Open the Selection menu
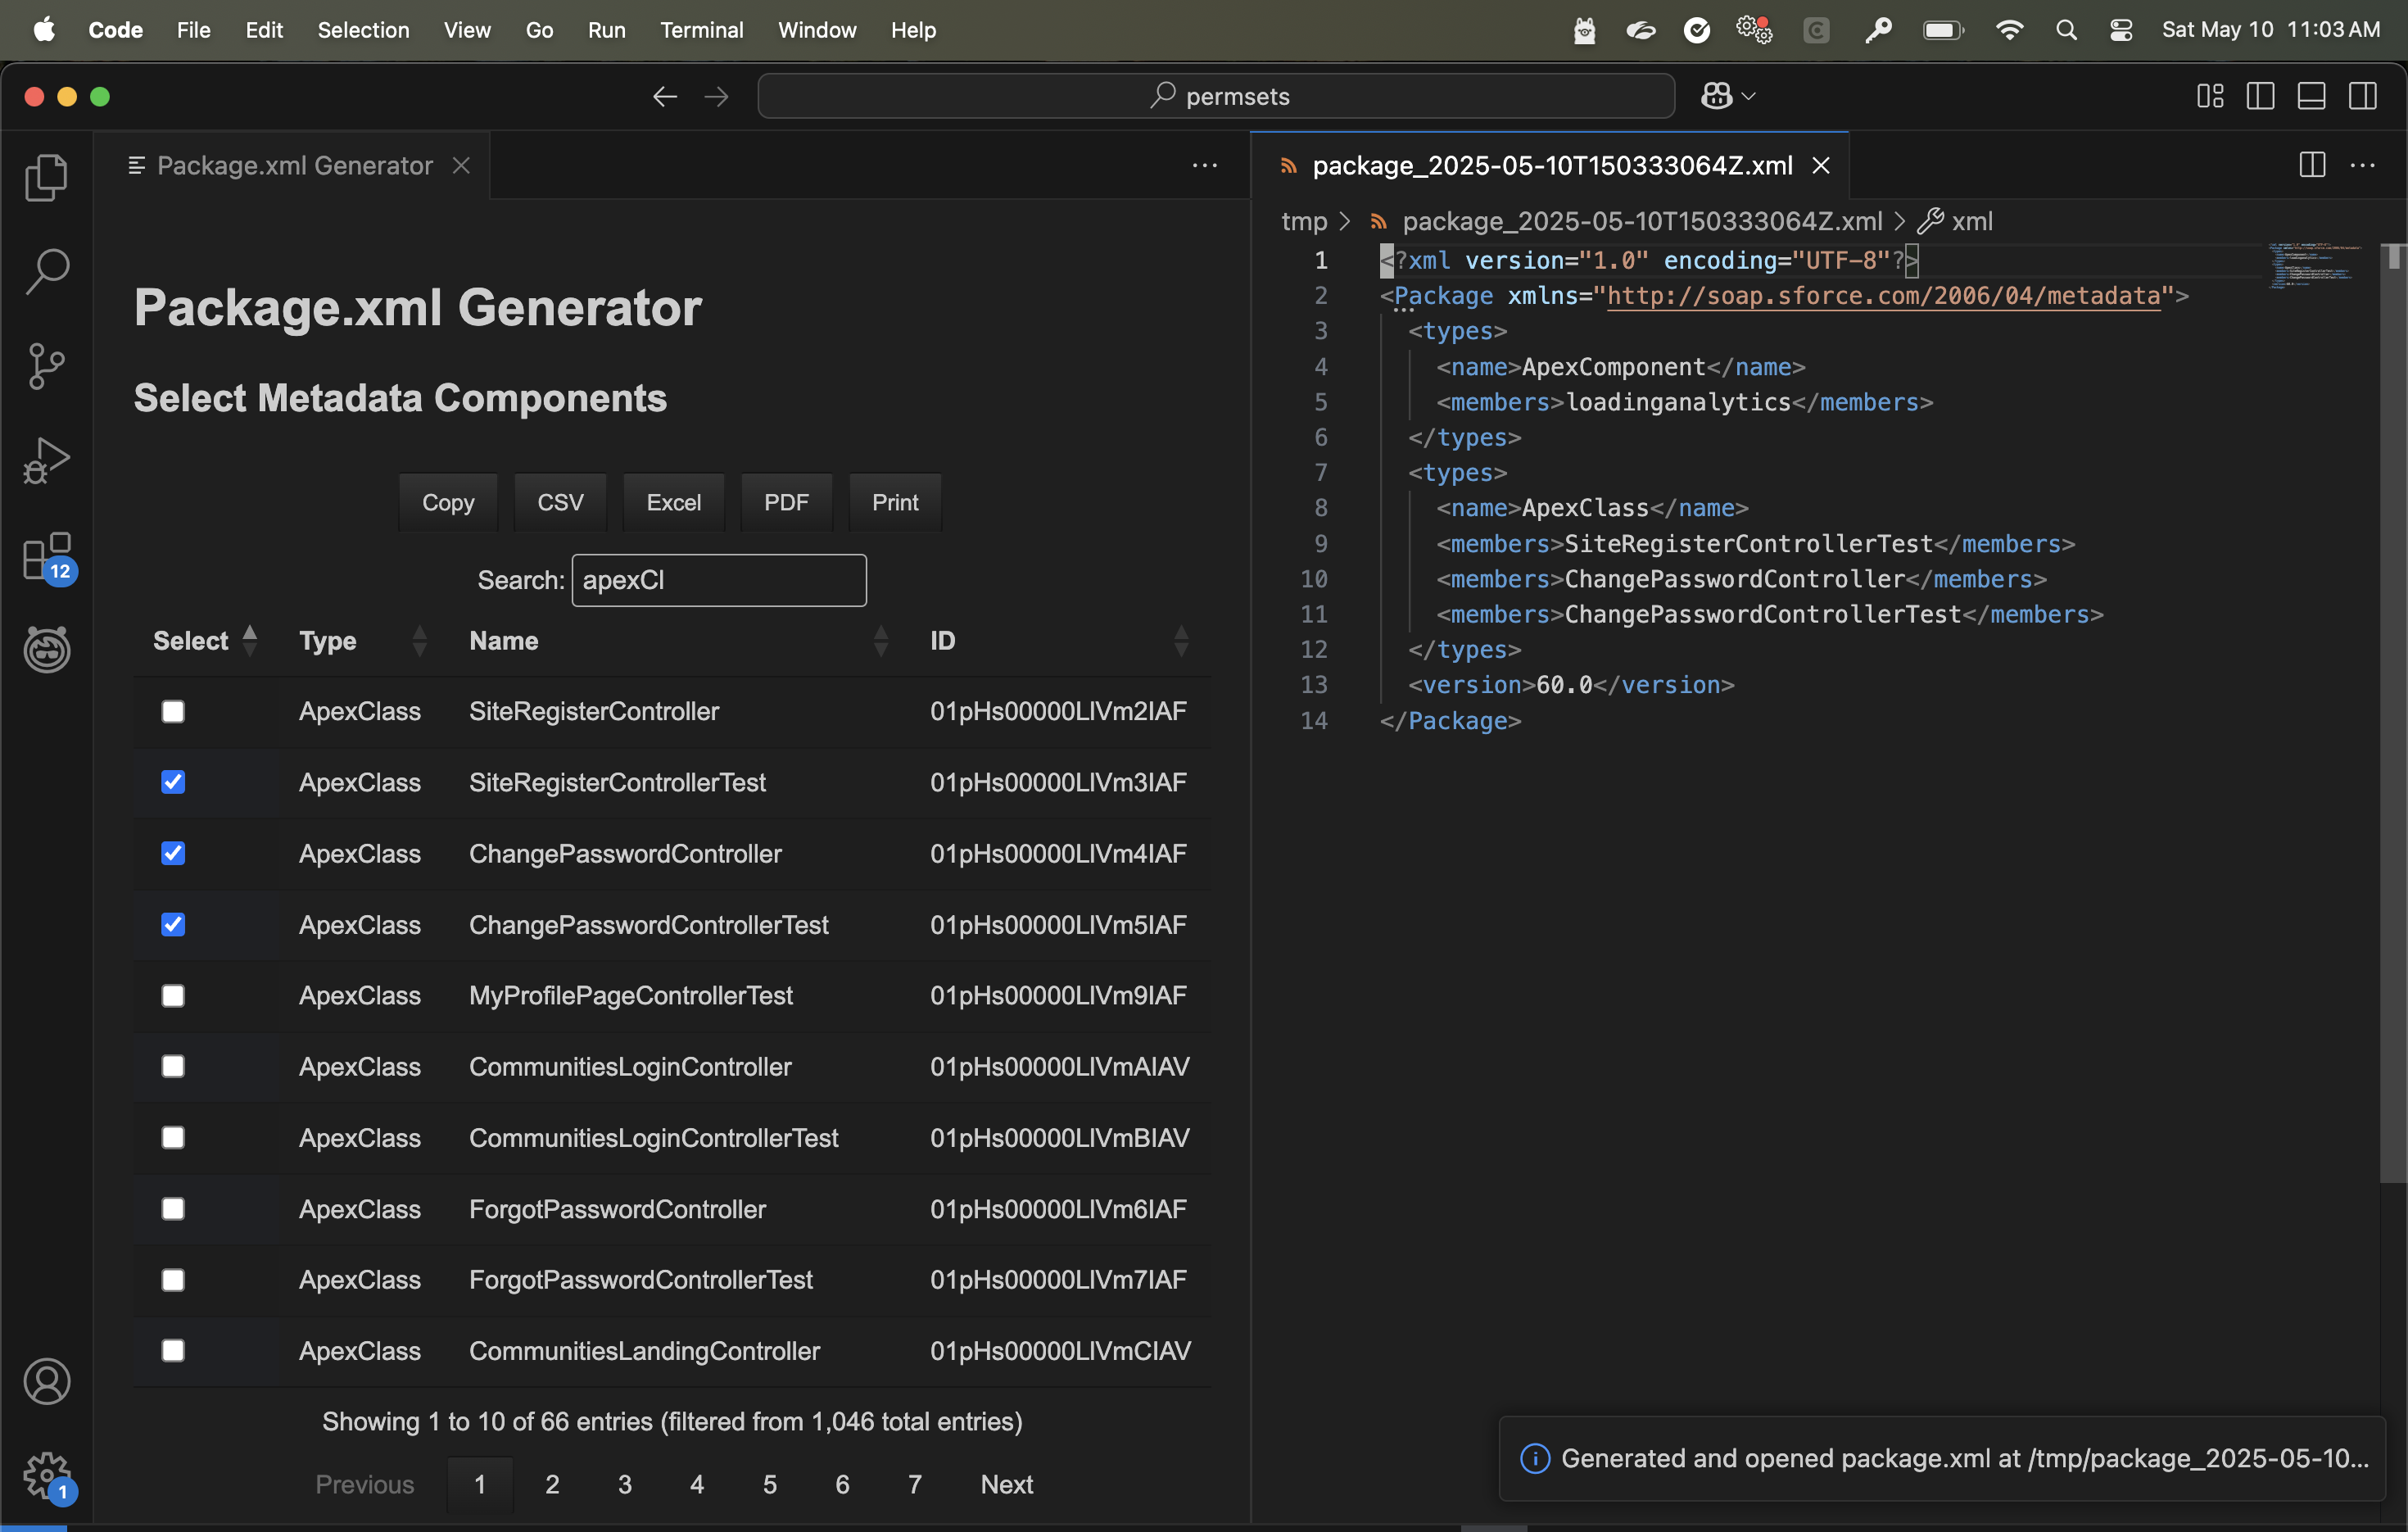Image resolution: width=2408 pixels, height=1532 pixels. pos(363,30)
